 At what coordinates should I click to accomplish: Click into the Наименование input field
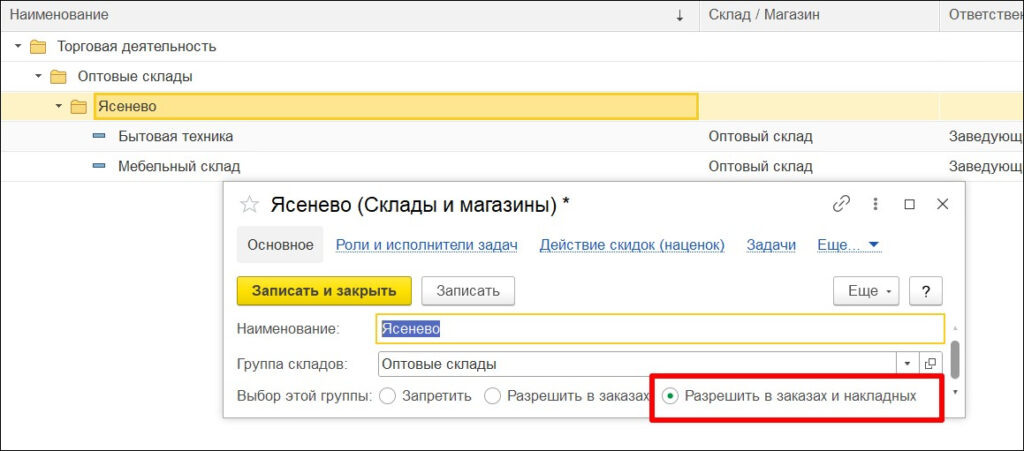pyautogui.click(x=660, y=329)
